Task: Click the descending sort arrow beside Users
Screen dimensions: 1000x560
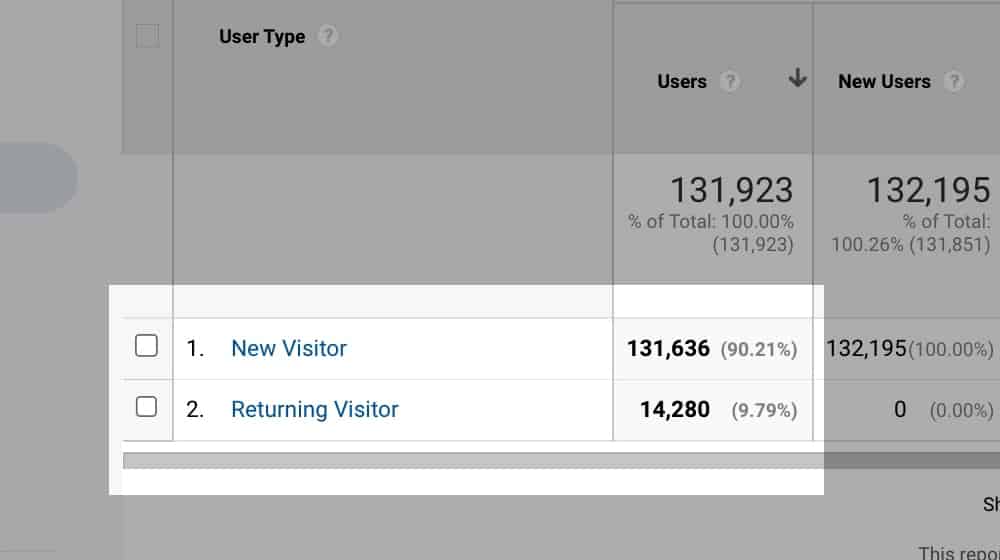Action: coord(797,78)
